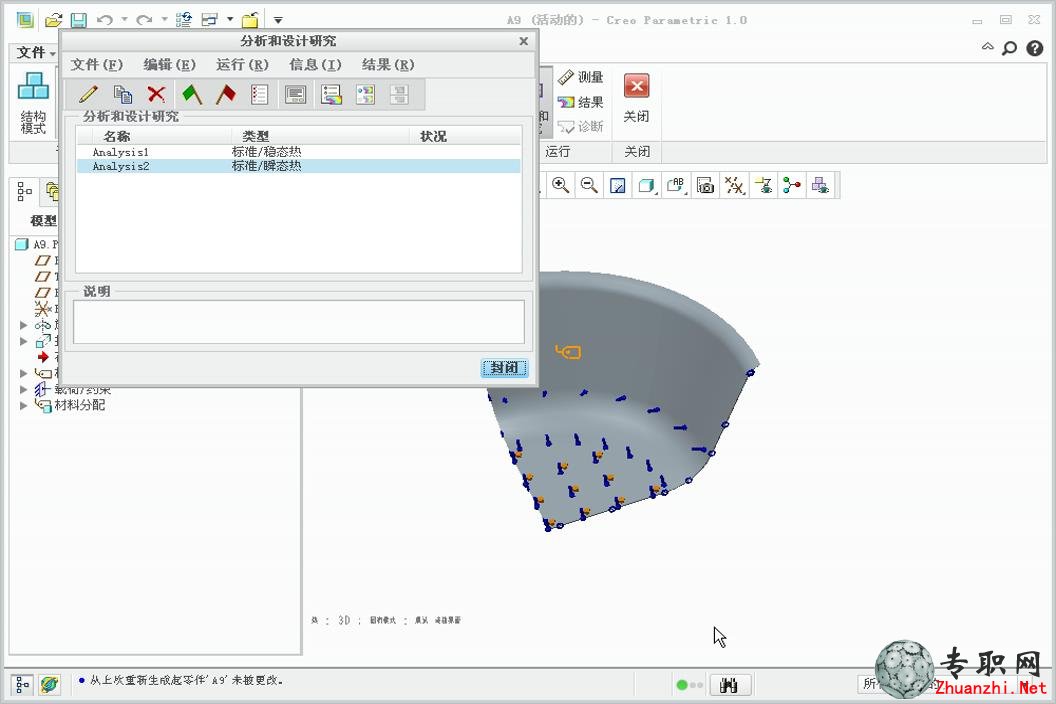Click the ribbon 测量 measure button
1056x704 pixels.
[581, 77]
